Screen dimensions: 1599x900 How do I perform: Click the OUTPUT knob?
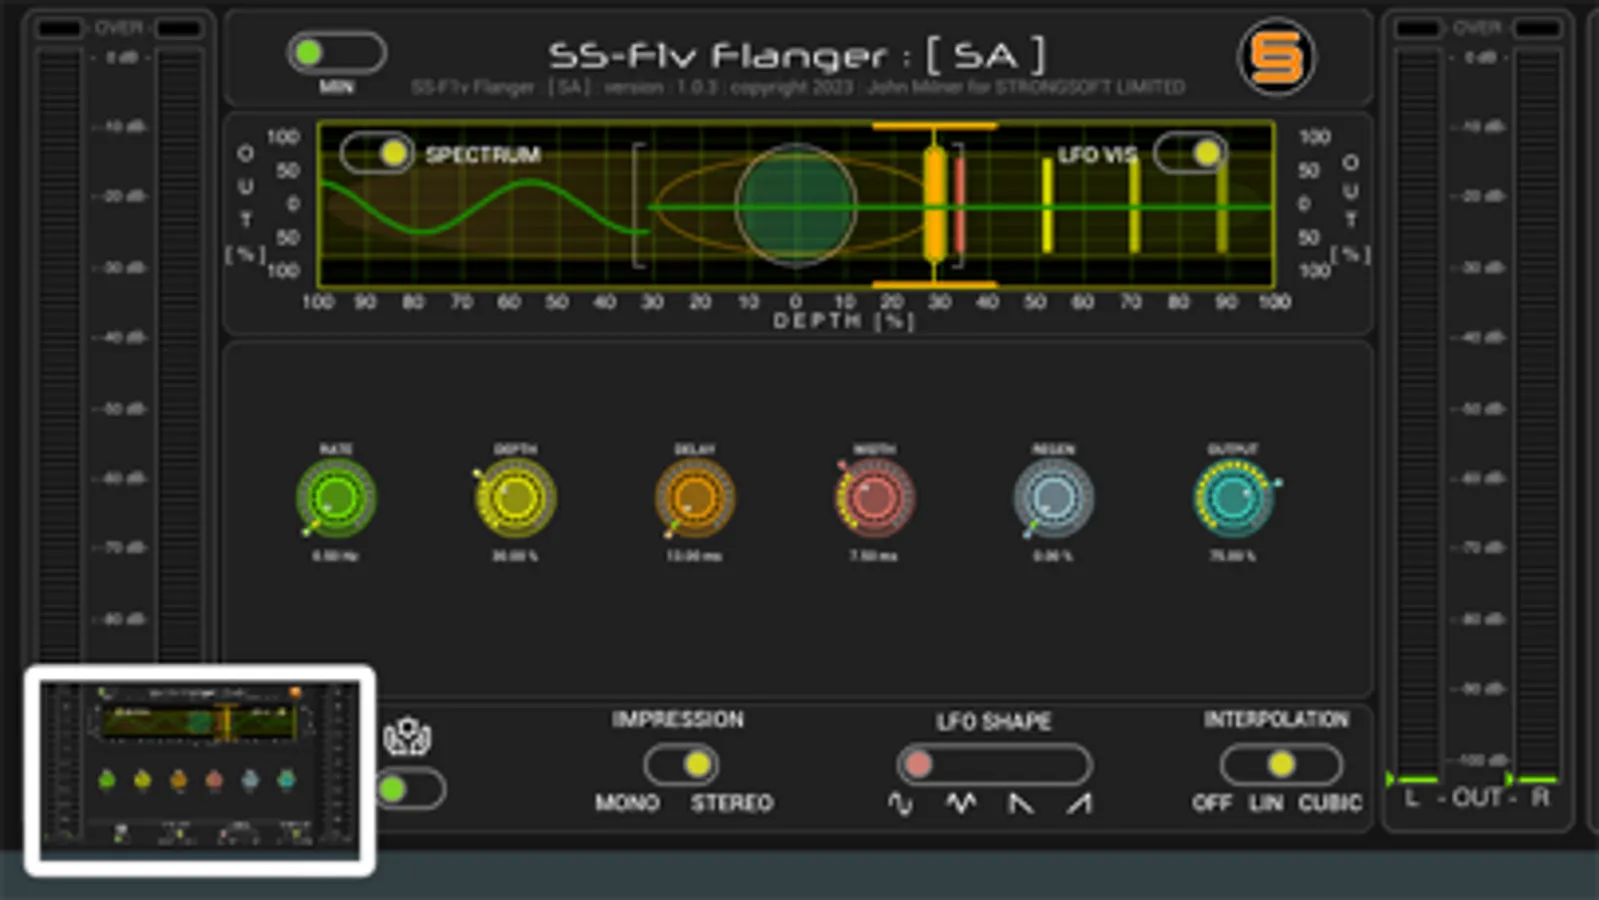[1233, 498]
